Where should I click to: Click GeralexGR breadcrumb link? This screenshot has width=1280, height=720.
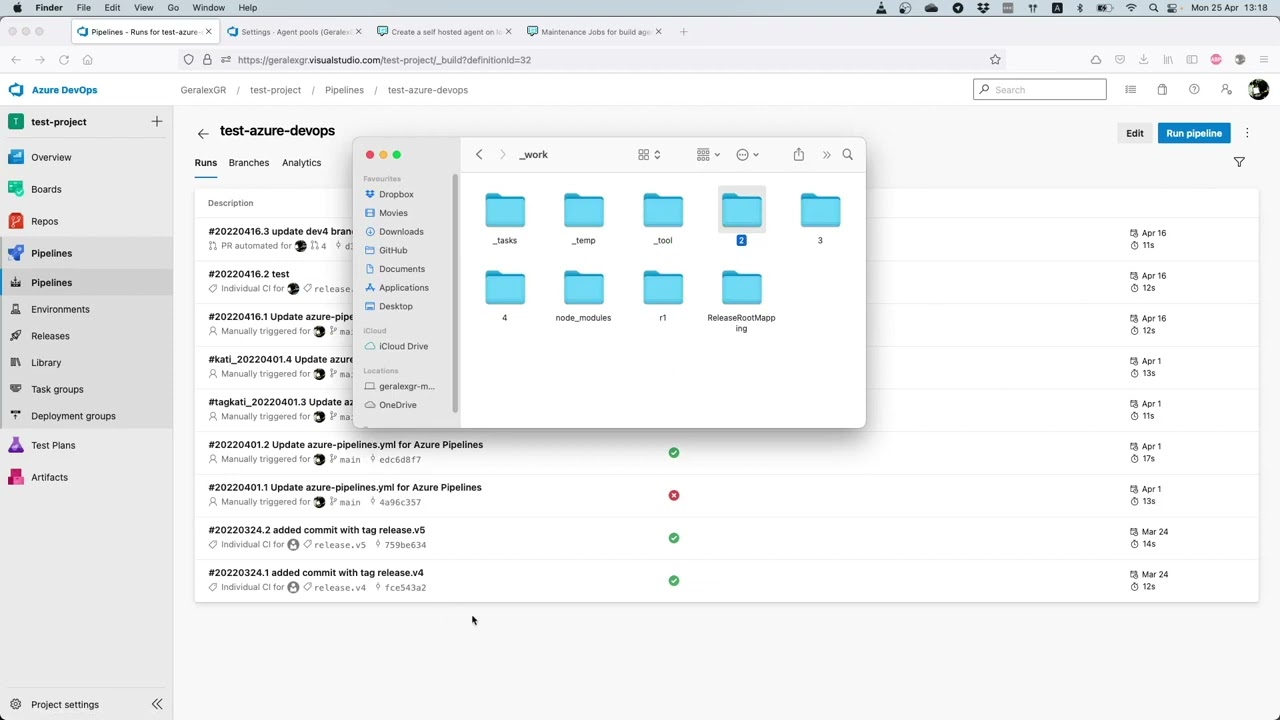click(203, 90)
